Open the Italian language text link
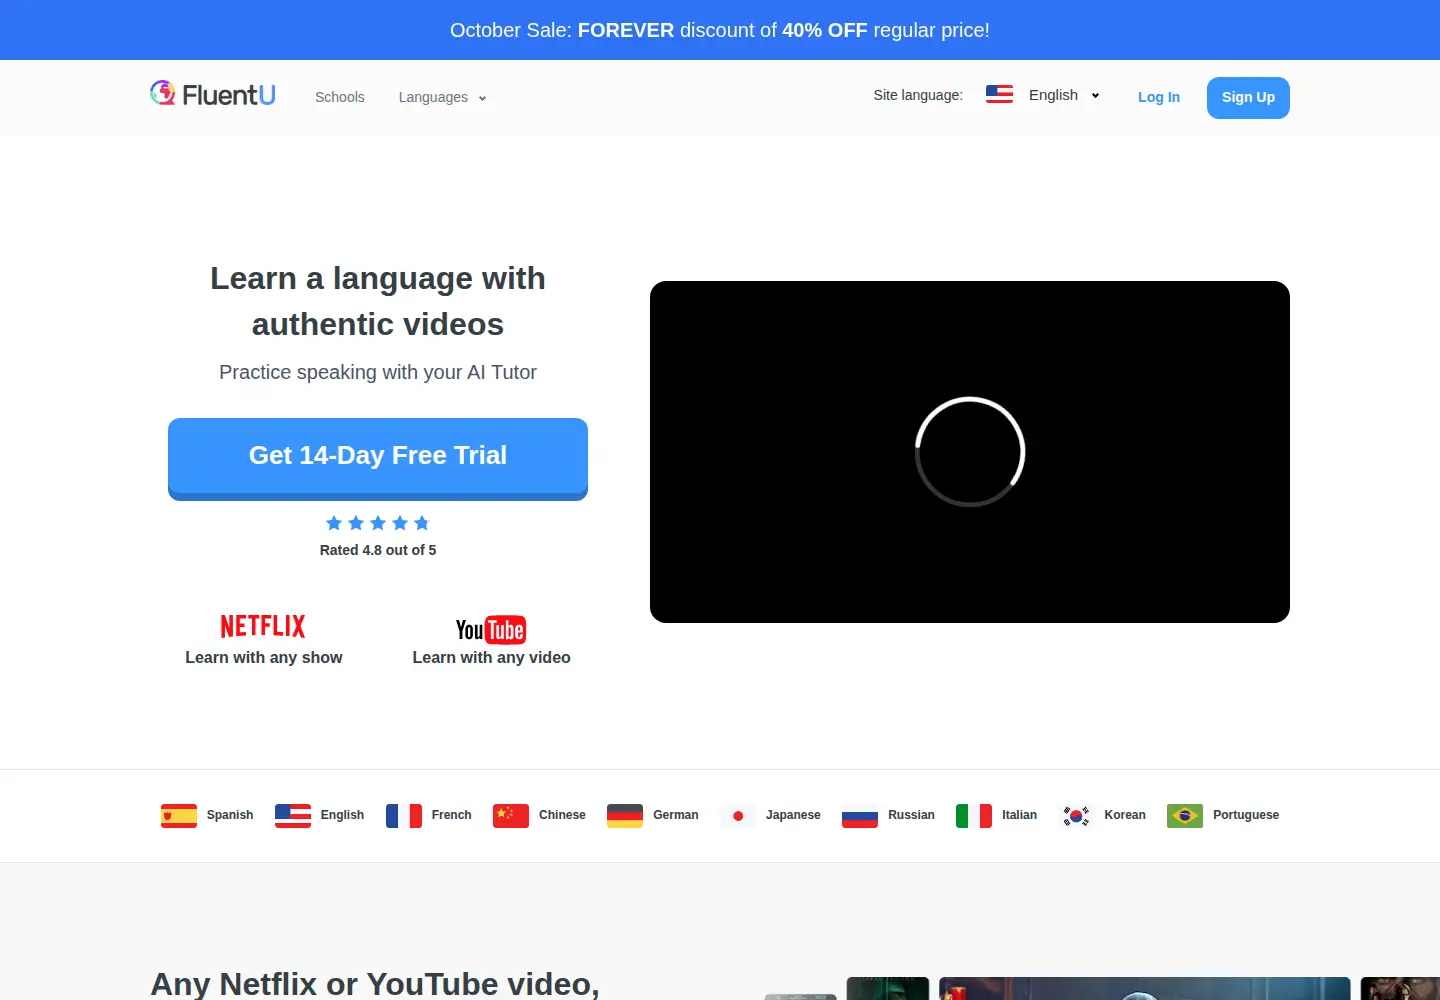This screenshot has height=1000, width=1440. [x=1019, y=815]
